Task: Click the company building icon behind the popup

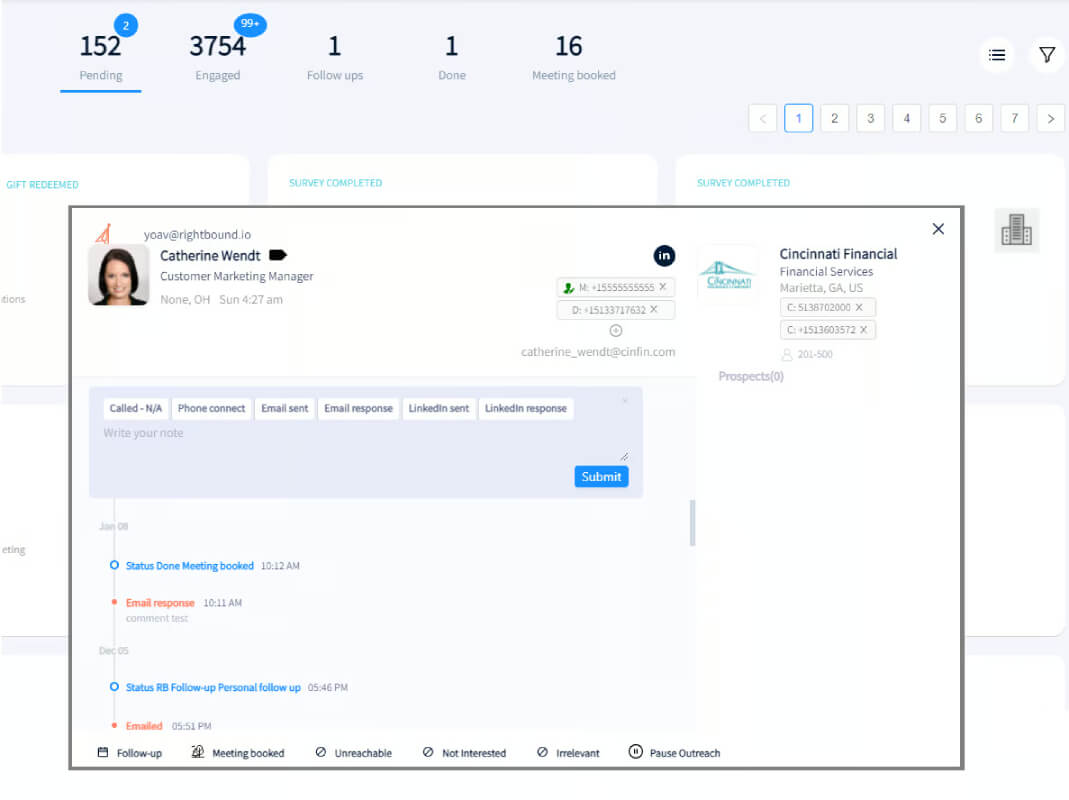Action: pyautogui.click(x=1016, y=230)
